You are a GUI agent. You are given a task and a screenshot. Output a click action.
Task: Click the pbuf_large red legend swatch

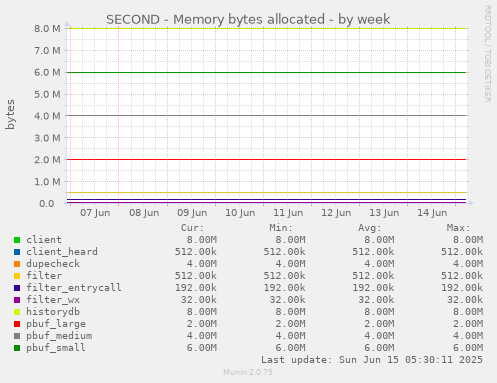point(17,324)
